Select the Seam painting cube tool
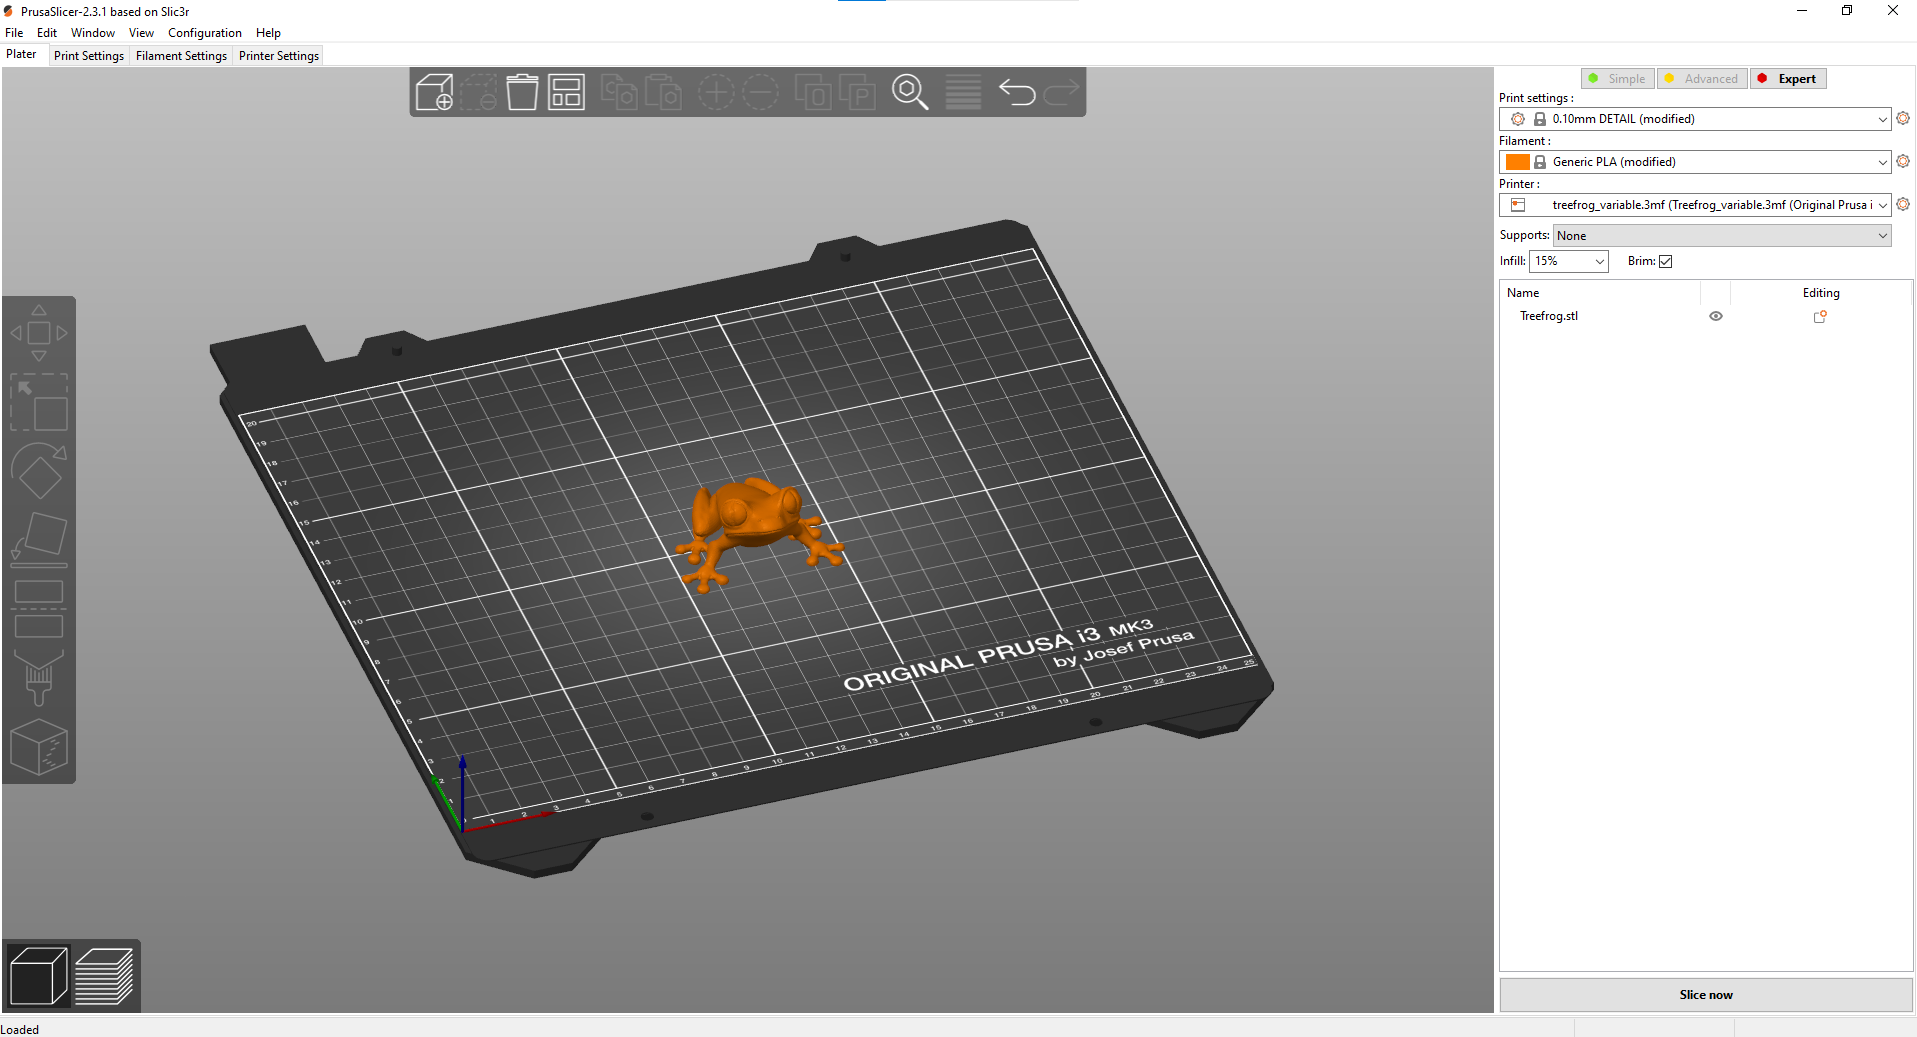 pyautogui.click(x=39, y=747)
